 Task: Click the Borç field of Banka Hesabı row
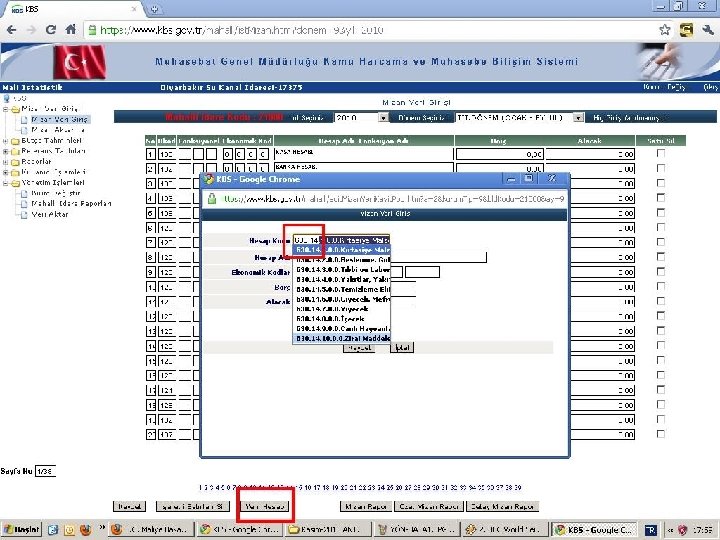(x=500, y=169)
